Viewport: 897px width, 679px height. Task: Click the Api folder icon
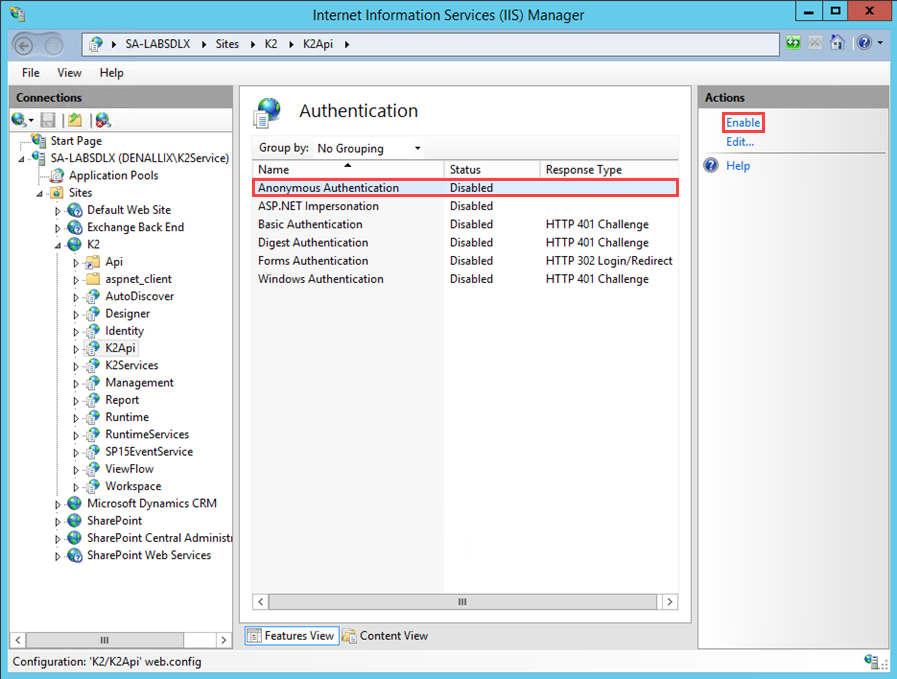(93, 262)
